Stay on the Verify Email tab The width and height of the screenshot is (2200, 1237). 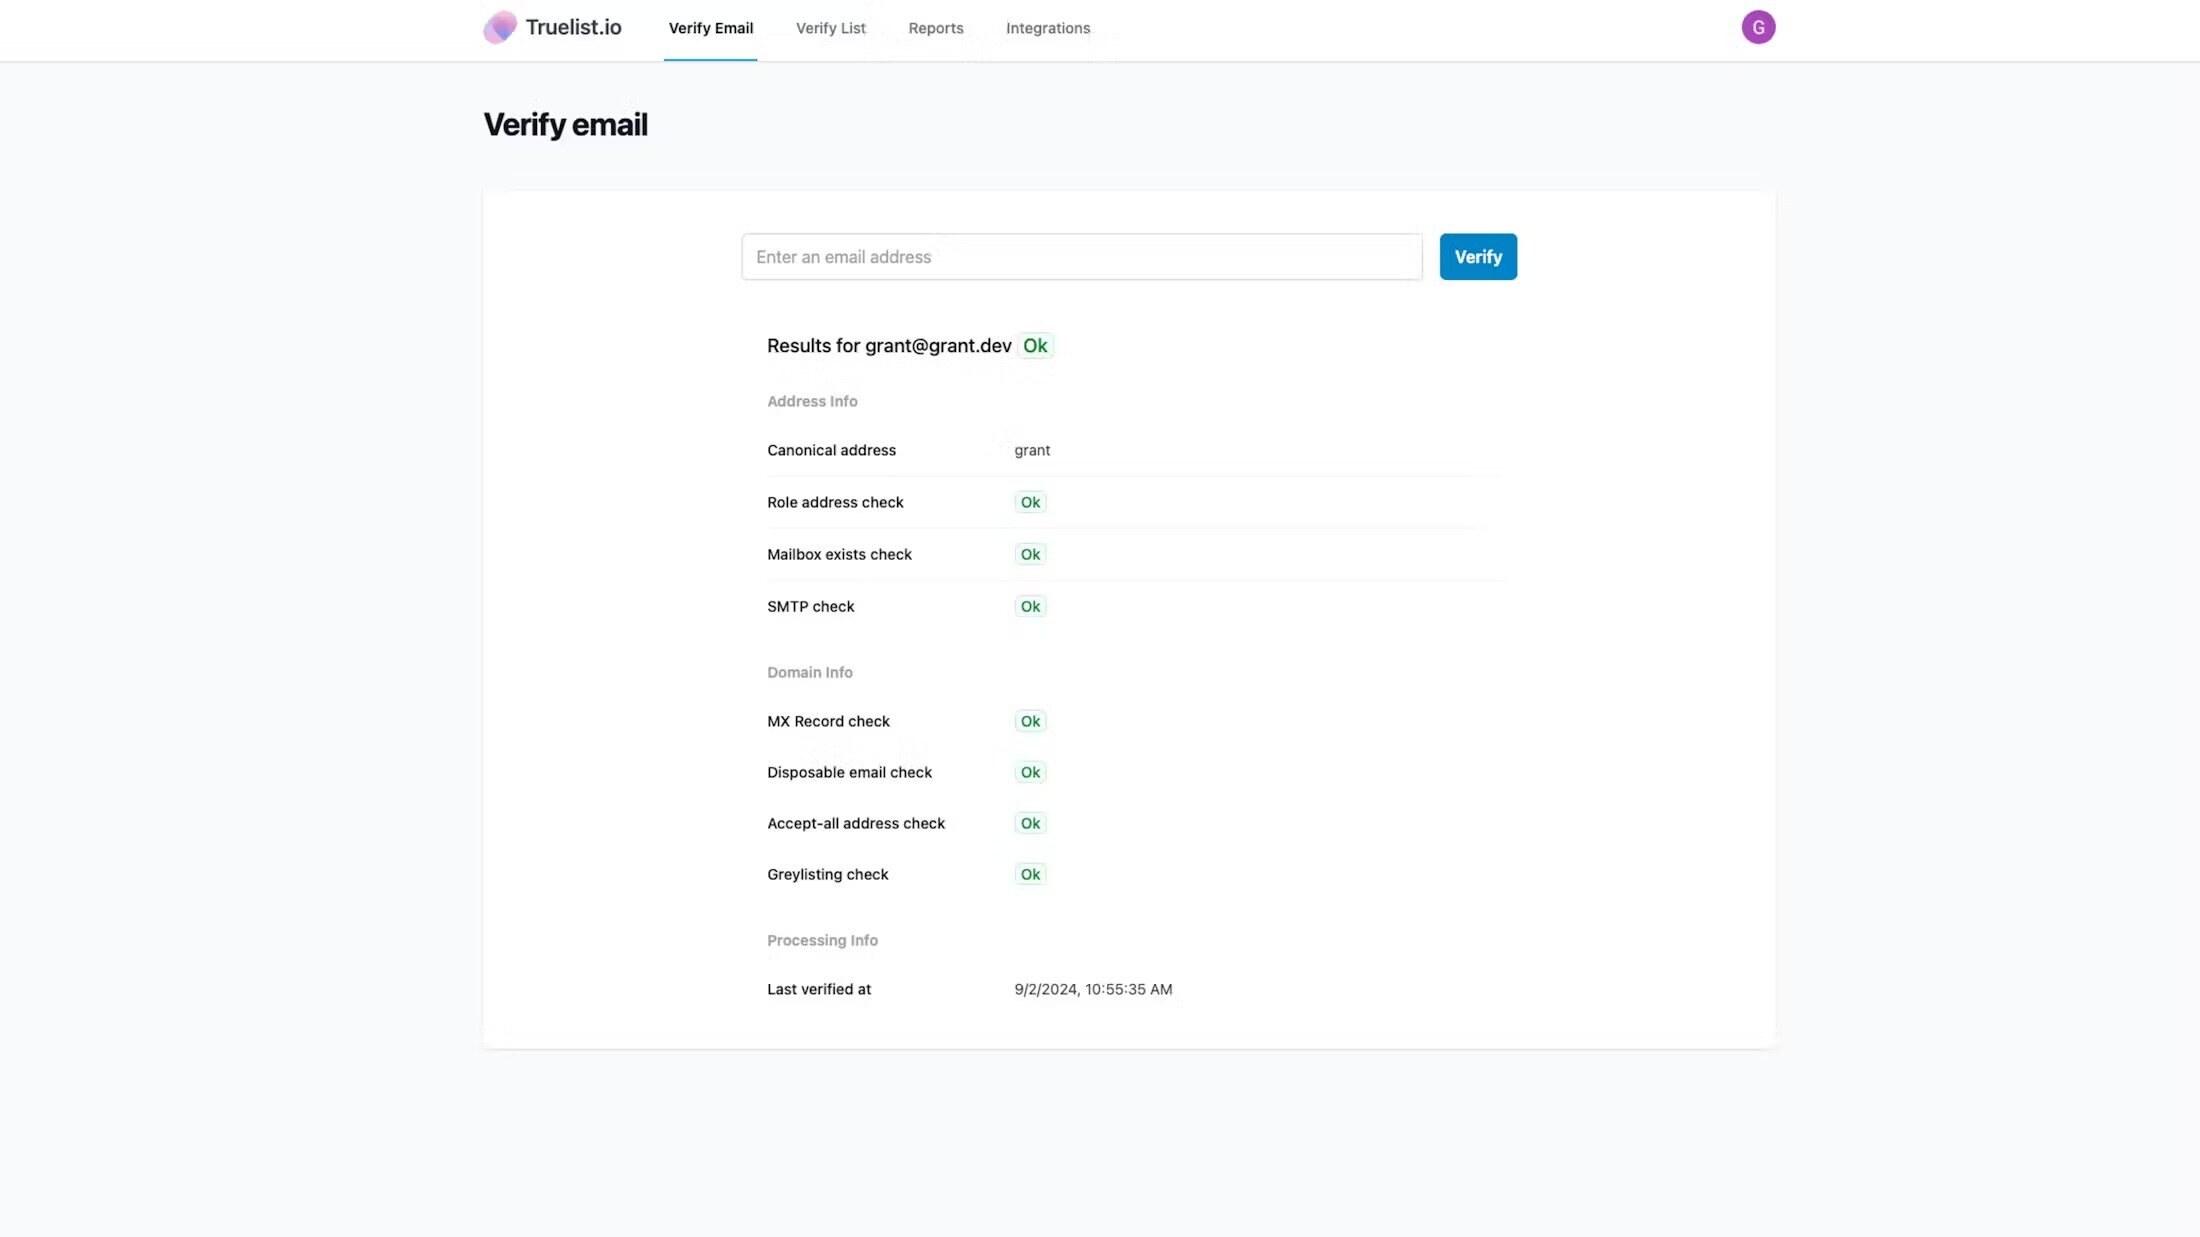(x=710, y=28)
